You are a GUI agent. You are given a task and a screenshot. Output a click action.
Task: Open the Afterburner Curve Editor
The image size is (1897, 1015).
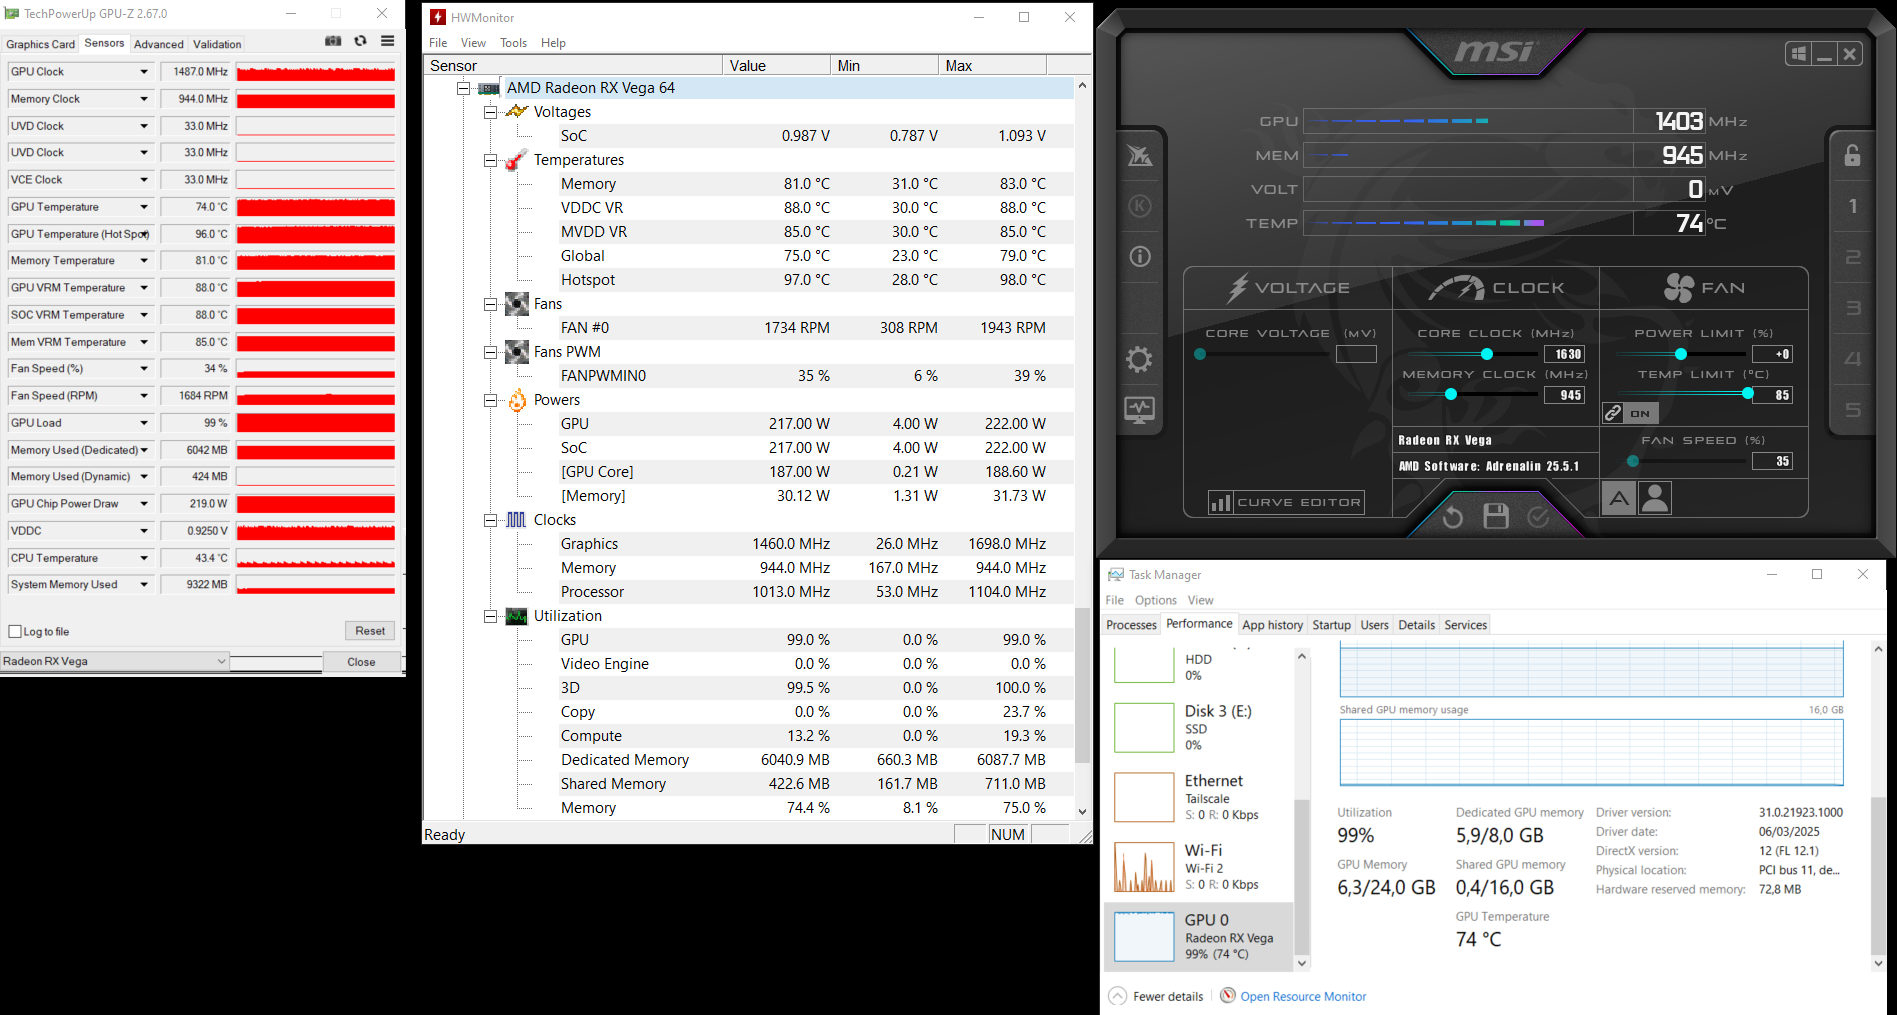coord(1286,503)
